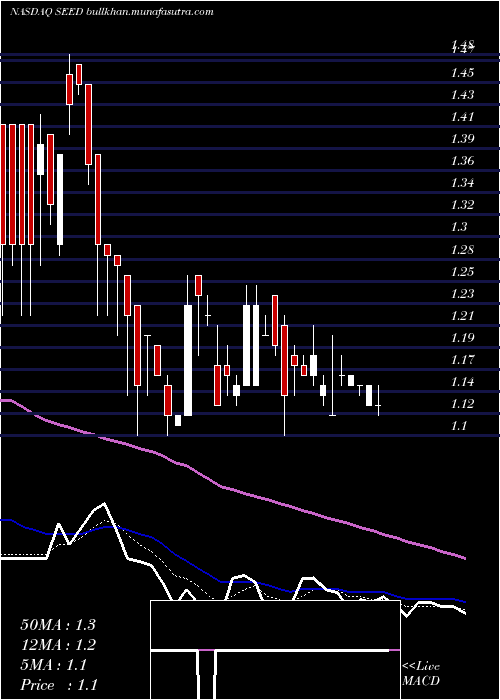Click the MACD histogram panel
500x700 pixels.
tap(275, 650)
